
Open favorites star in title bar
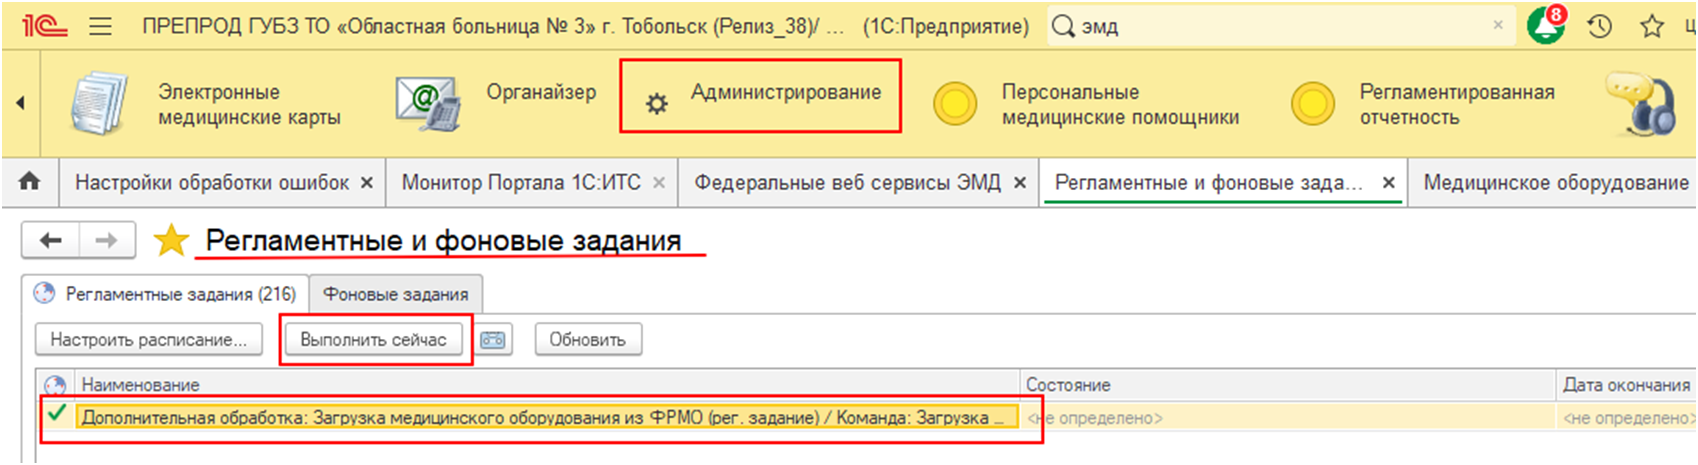tap(1652, 27)
